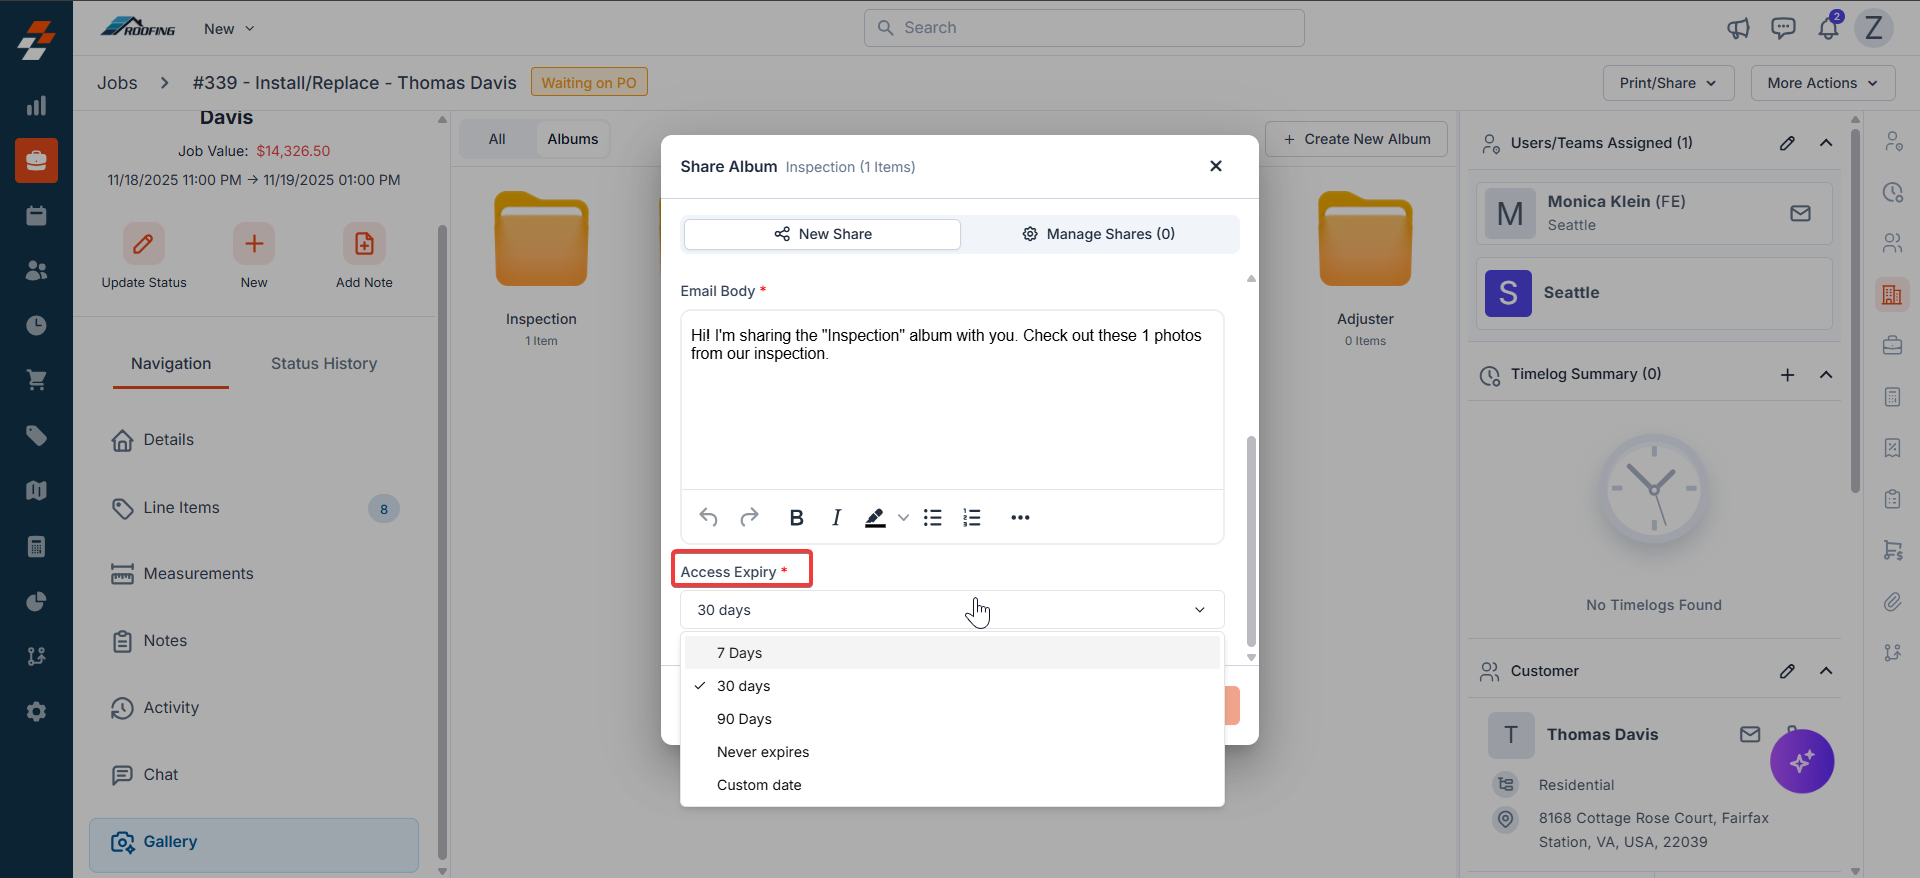1920x878 pixels.
Task: Click the Update Status button
Action: tap(144, 257)
